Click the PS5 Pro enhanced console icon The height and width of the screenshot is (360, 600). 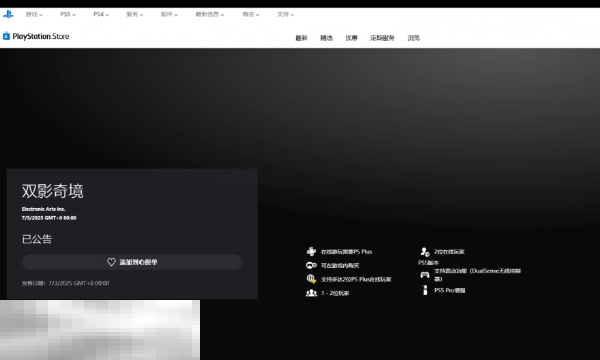tap(425, 290)
